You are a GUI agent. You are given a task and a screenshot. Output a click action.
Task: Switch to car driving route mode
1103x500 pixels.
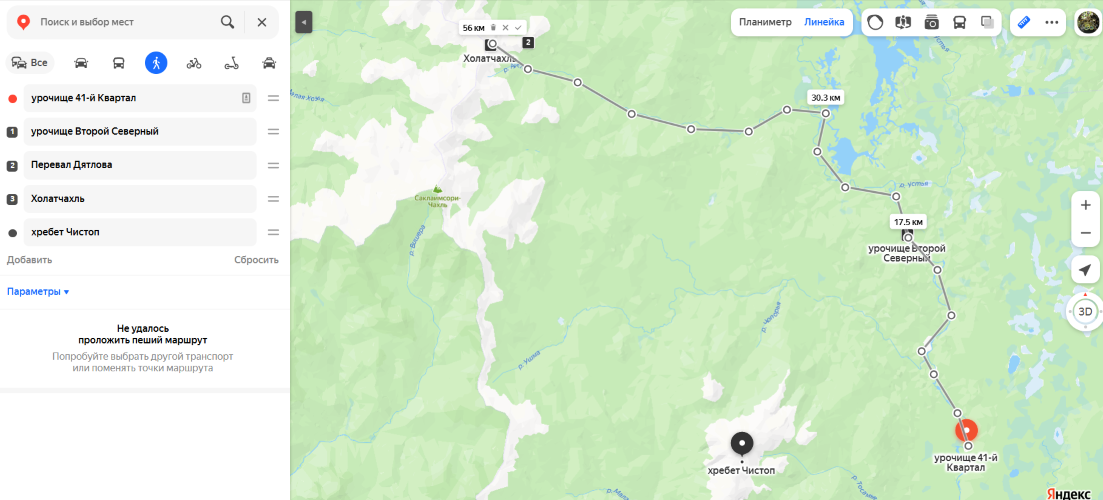tap(81, 63)
